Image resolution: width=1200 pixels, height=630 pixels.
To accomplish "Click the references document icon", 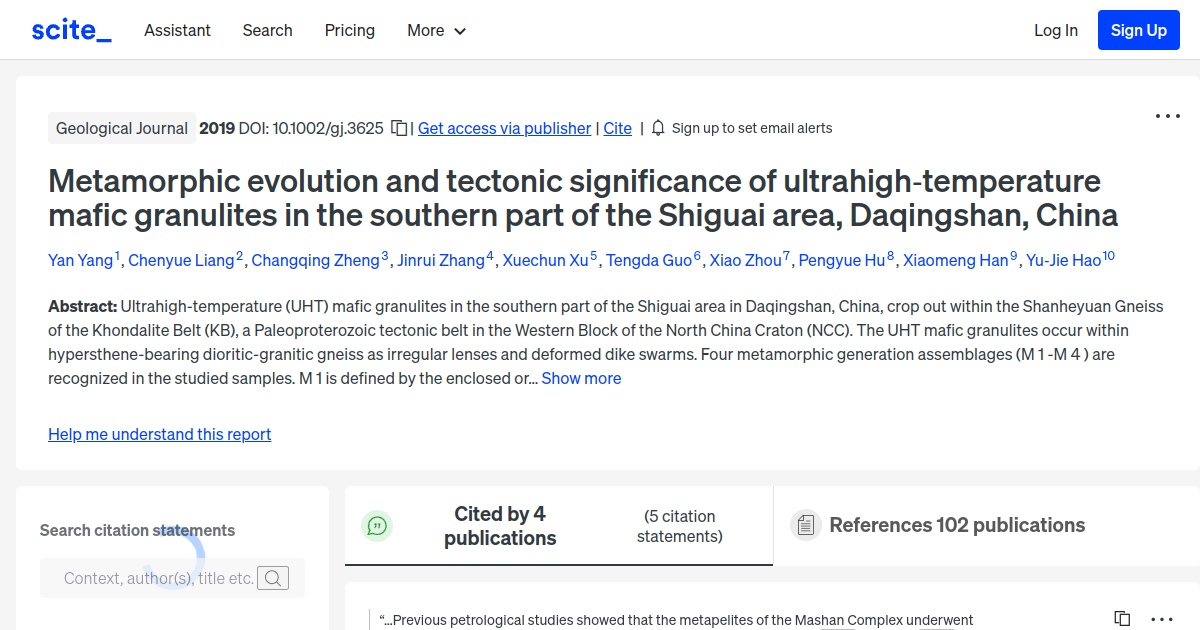I will (805, 524).
